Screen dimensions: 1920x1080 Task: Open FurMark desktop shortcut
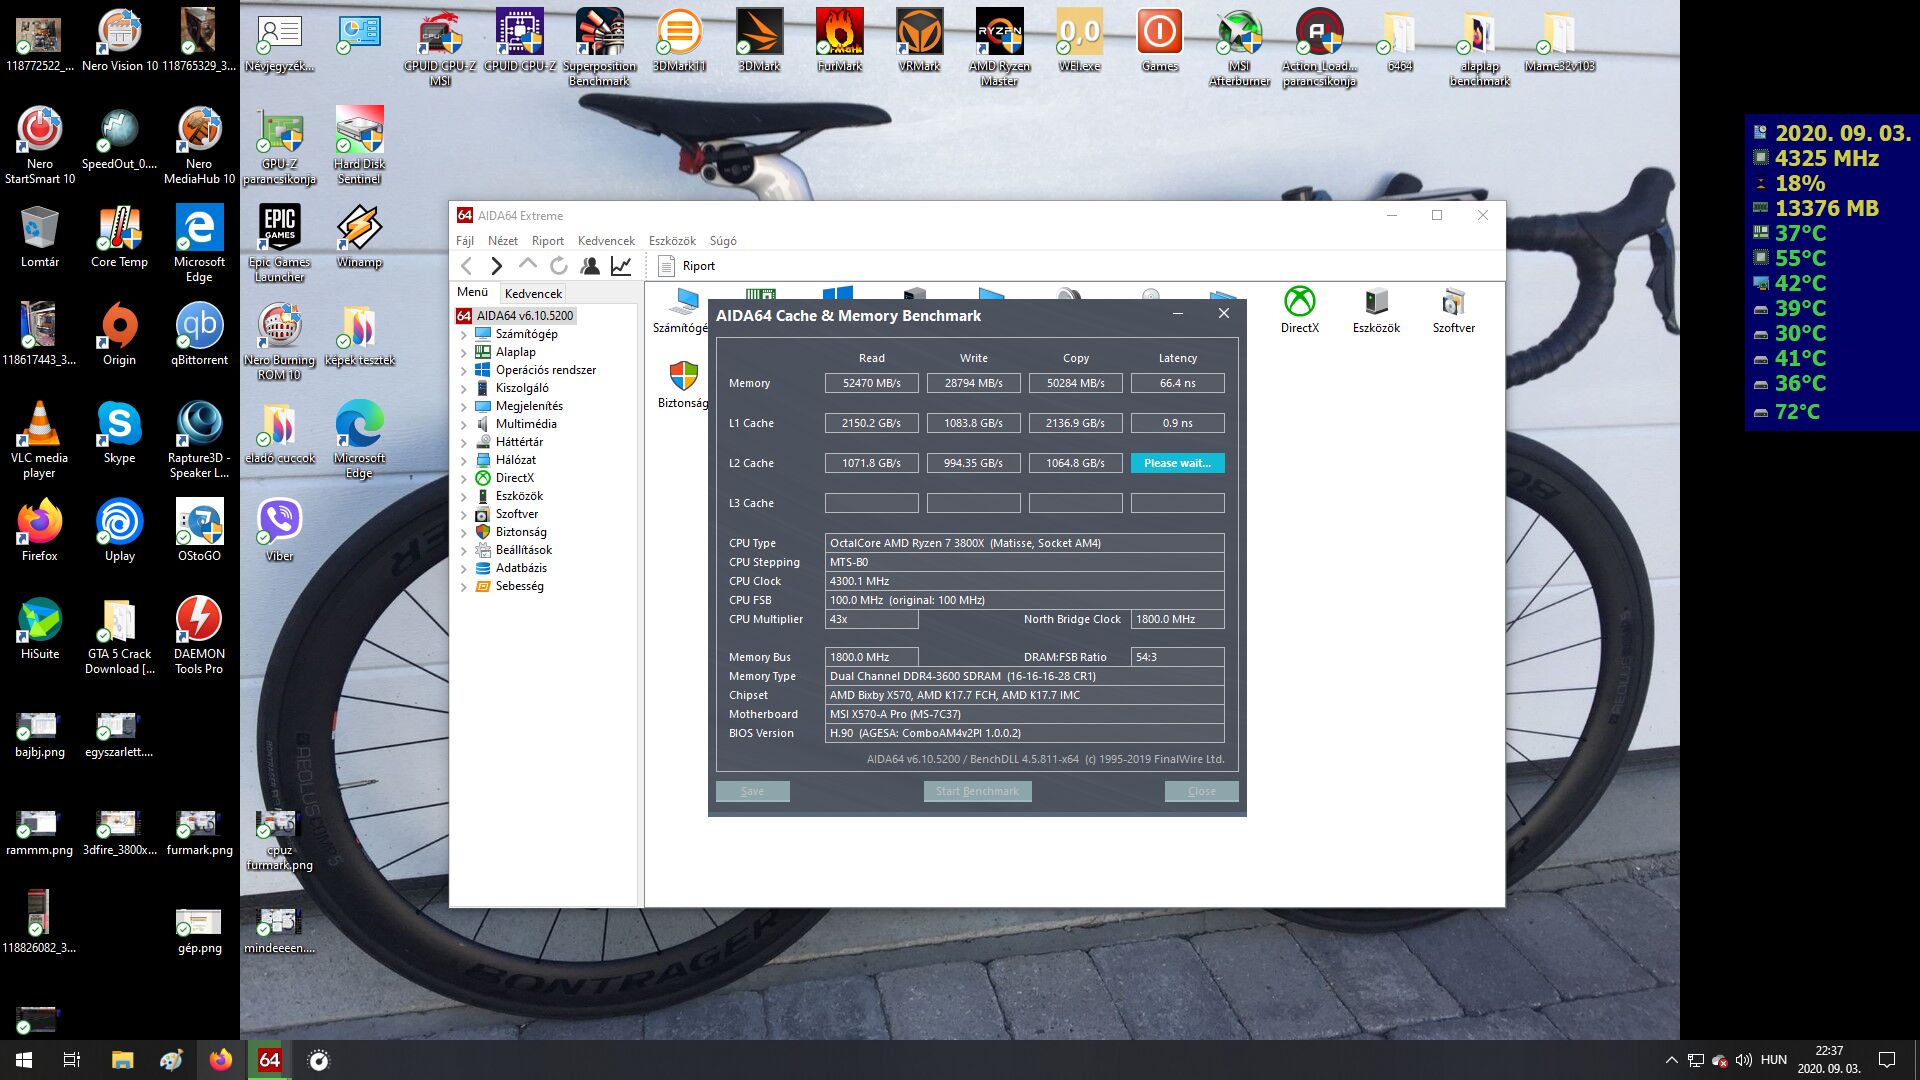point(839,41)
